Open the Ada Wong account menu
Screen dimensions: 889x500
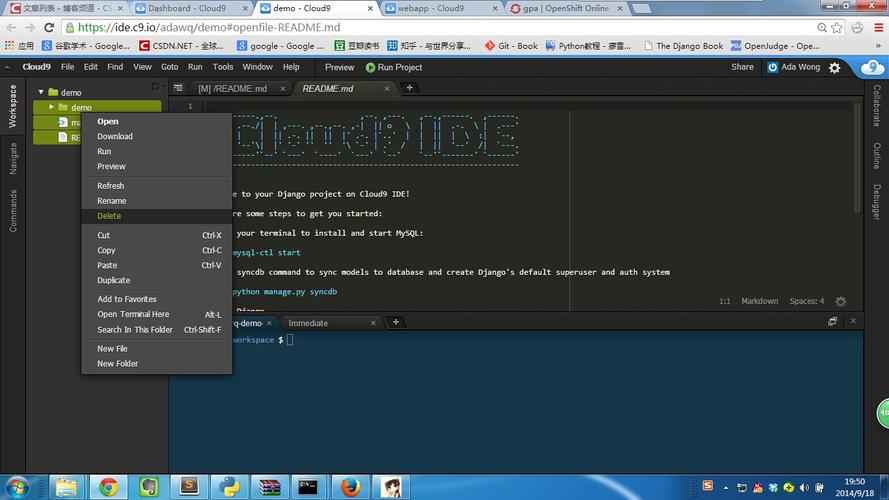tap(794, 67)
